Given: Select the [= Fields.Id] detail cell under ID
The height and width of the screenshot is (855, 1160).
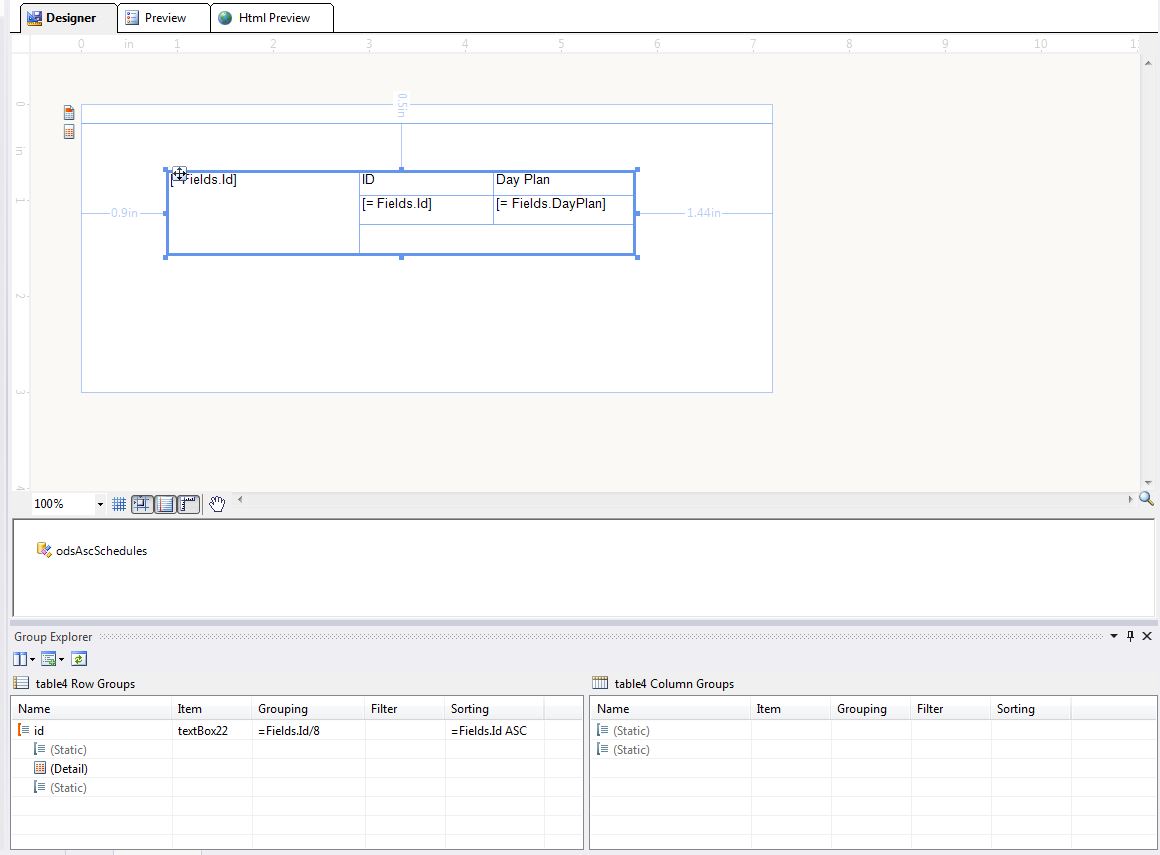Looking at the screenshot, I should (426, 209).
